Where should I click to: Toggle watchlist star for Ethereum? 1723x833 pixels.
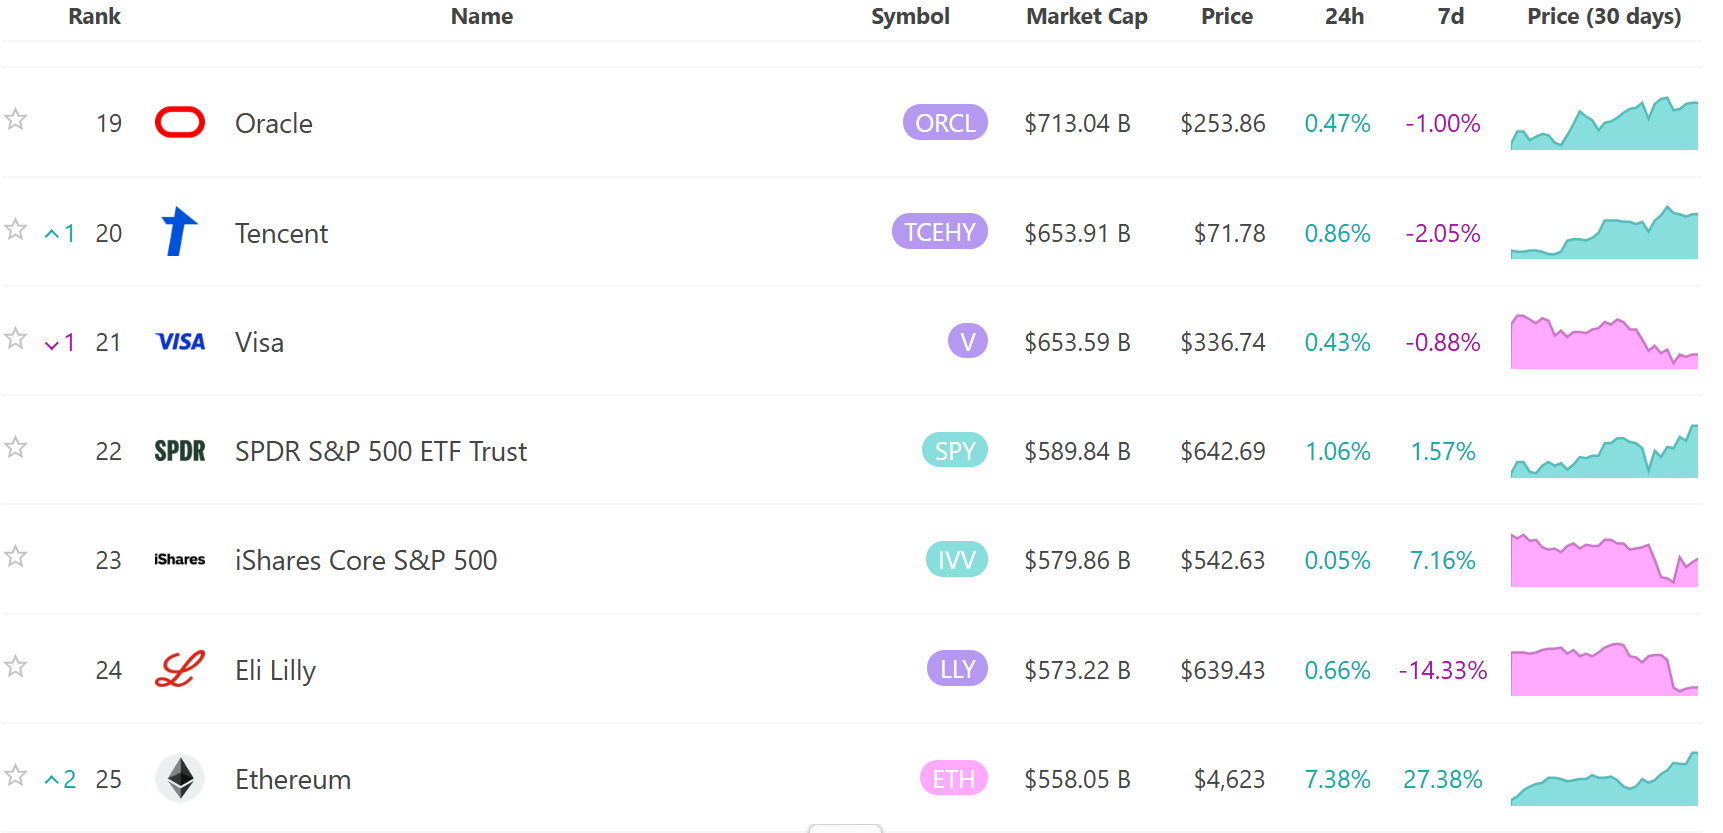click(x=16, y=775)
